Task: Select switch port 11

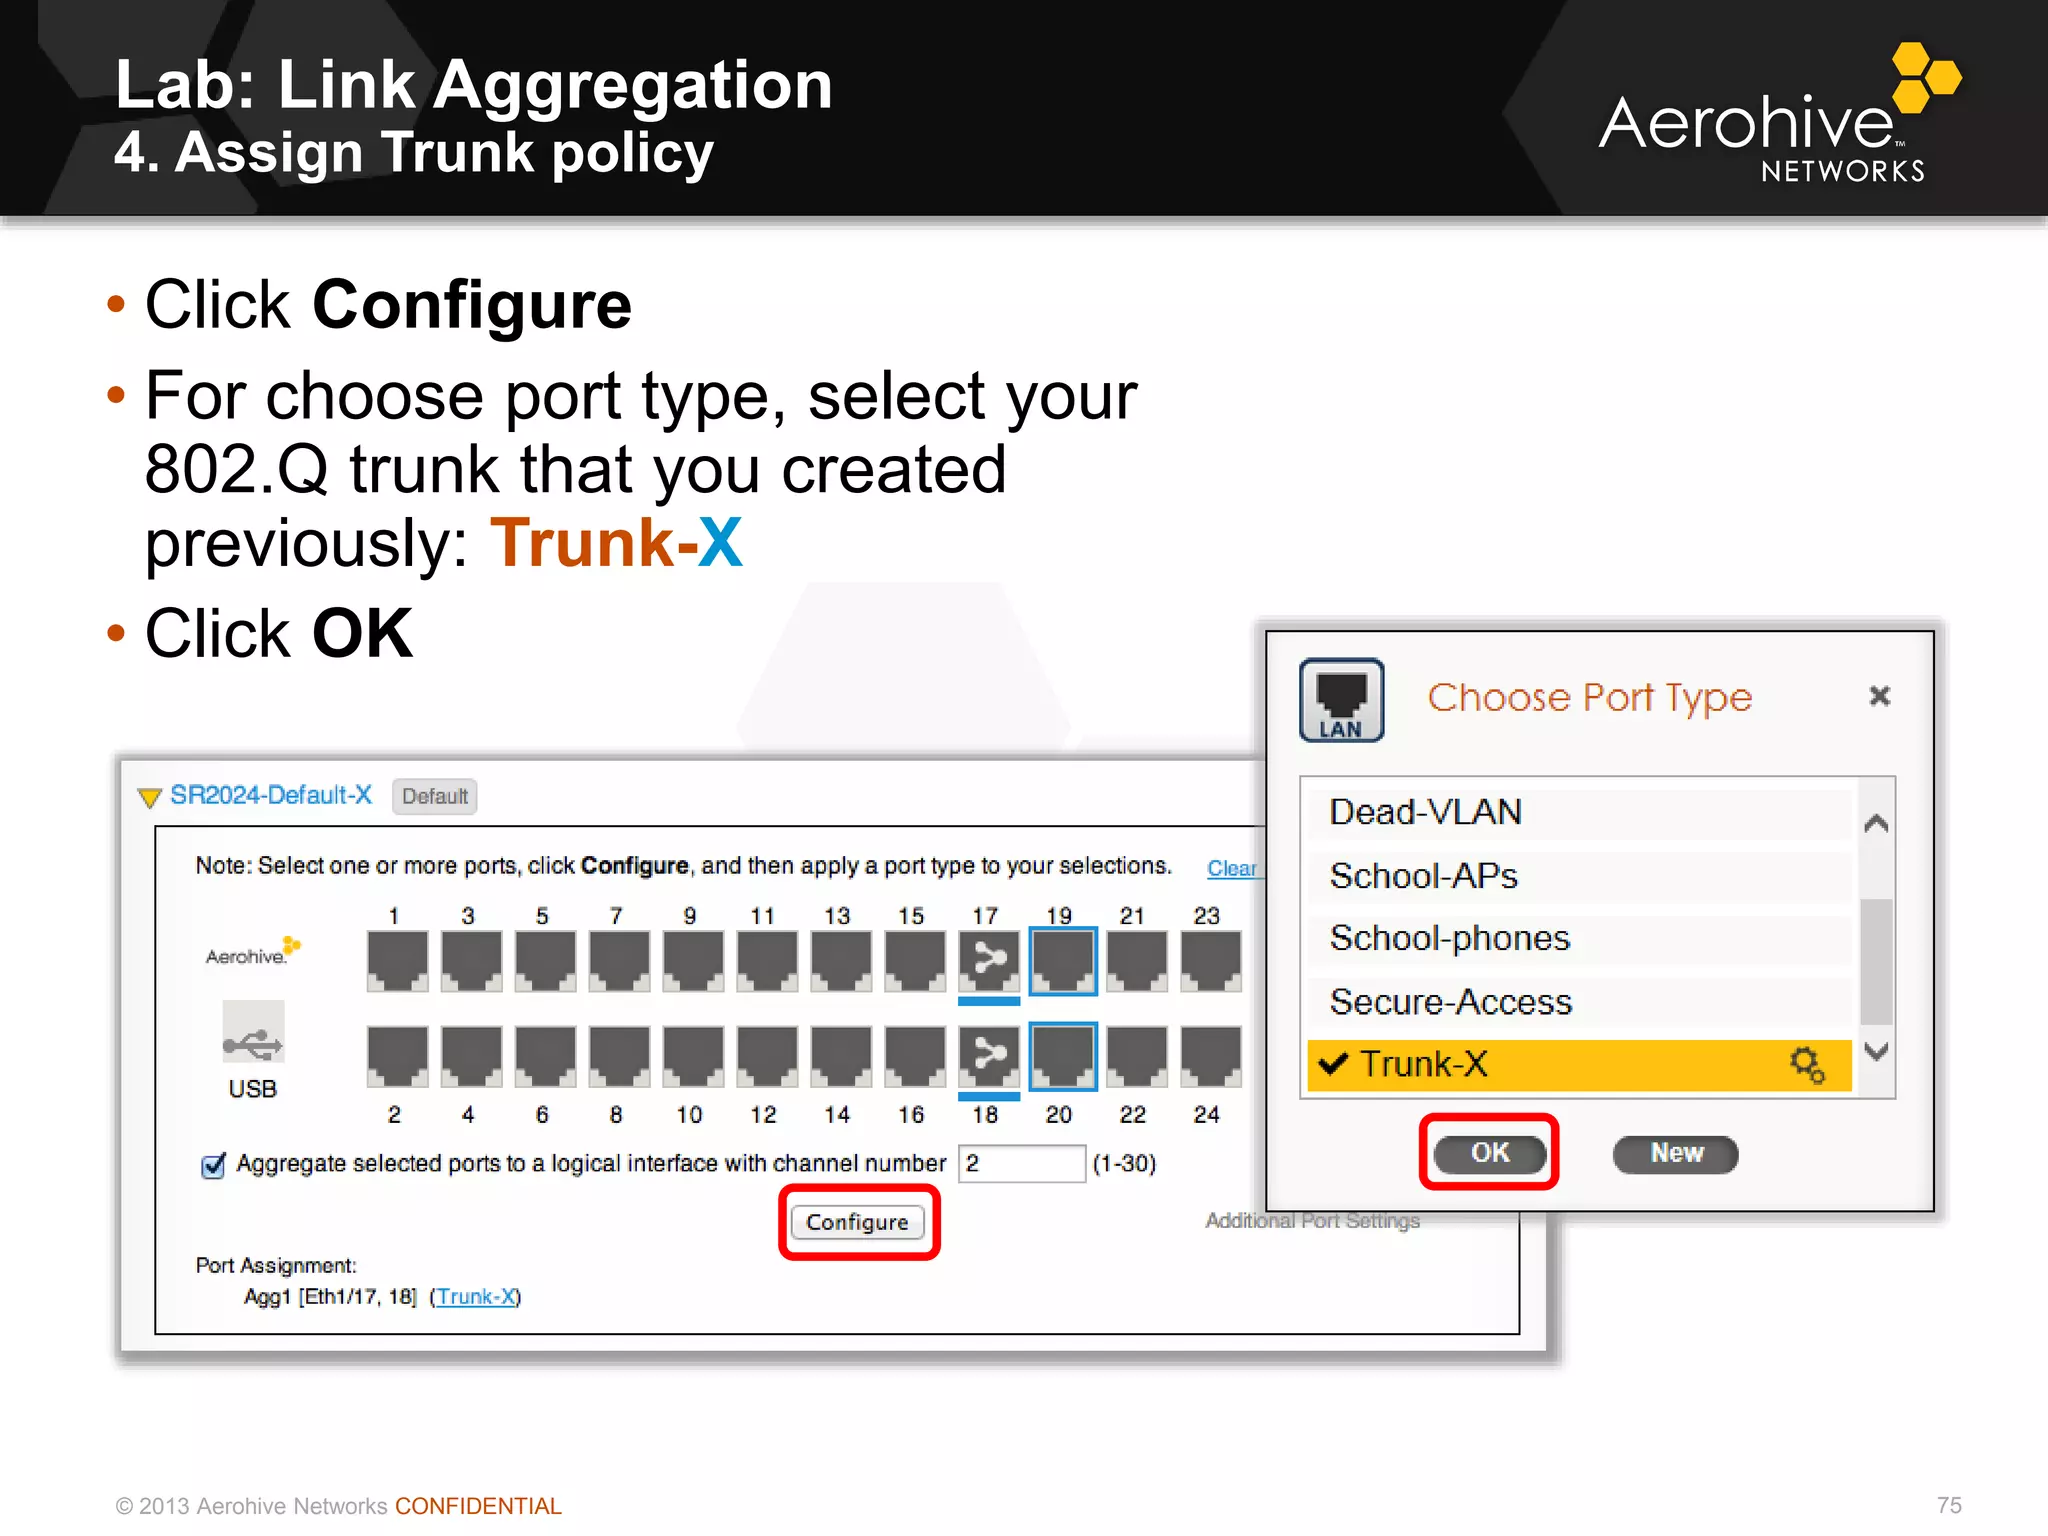Action: [x=767, y=960]
